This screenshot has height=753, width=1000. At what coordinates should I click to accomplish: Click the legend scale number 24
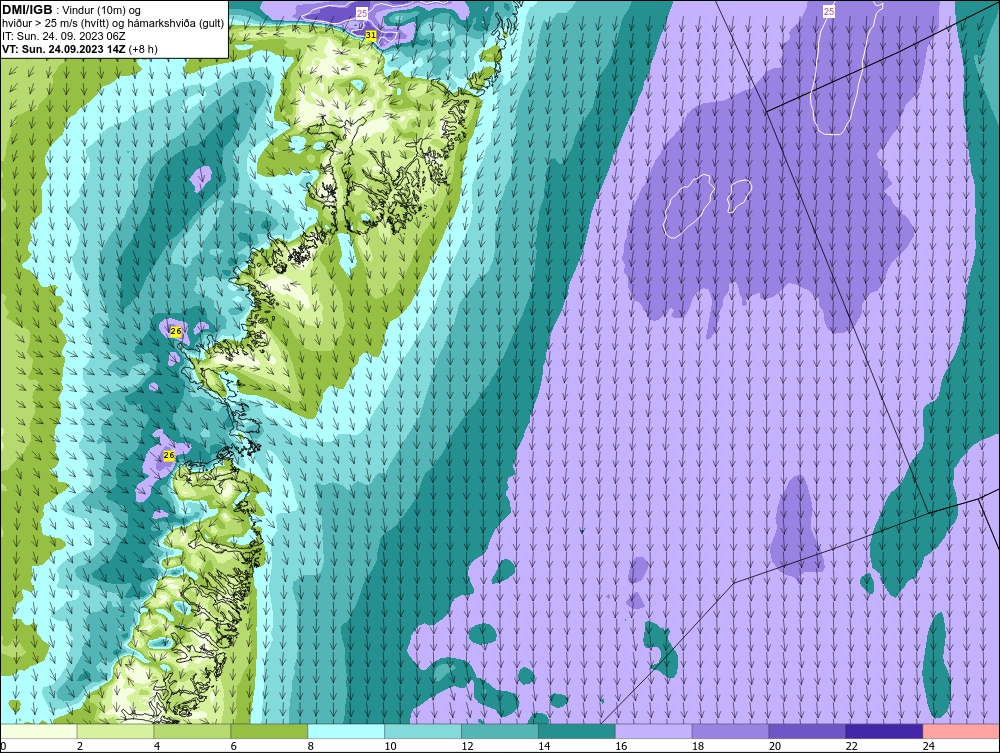coord(929,746)
